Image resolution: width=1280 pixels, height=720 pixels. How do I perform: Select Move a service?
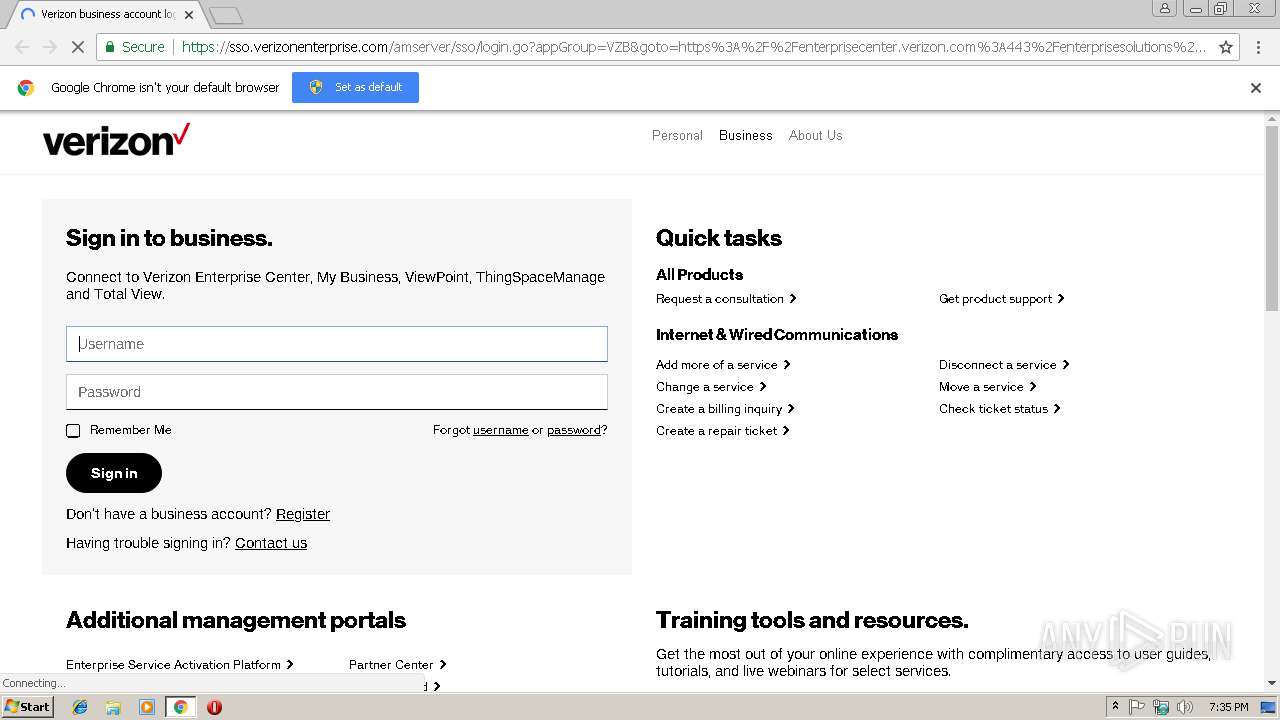988,387
